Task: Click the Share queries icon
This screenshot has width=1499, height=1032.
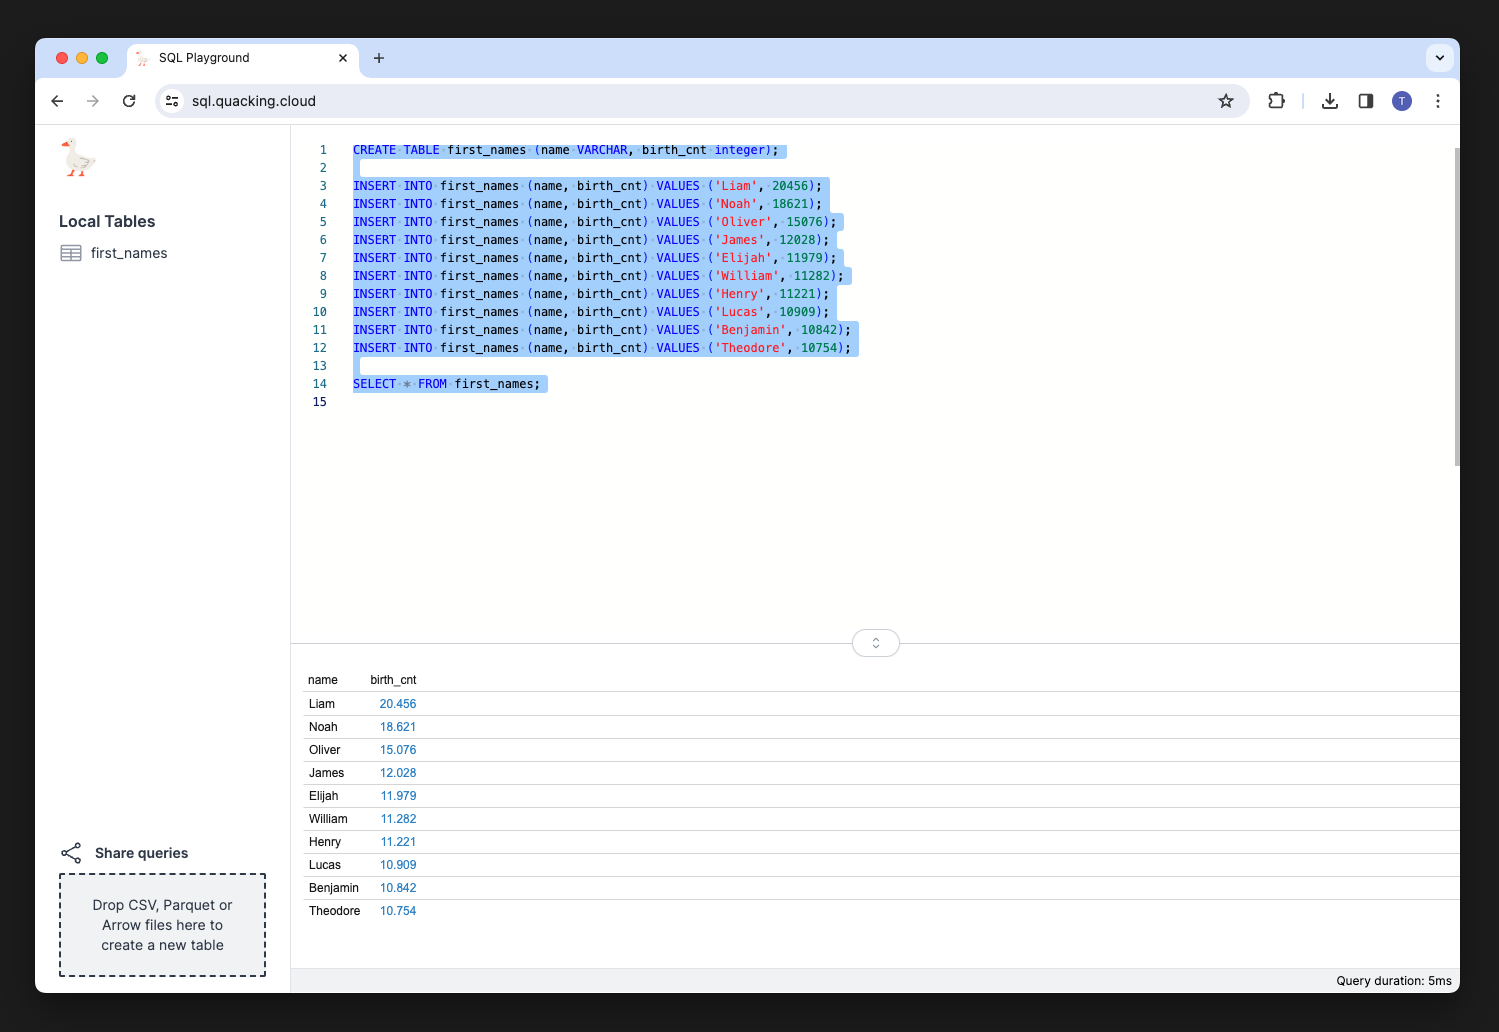Action: coord(71,852)
